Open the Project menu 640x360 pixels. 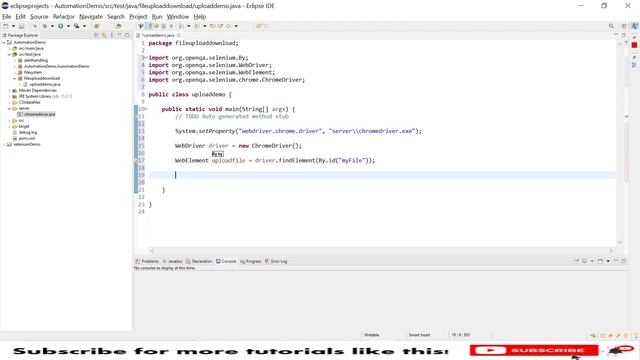coord(138,17)
